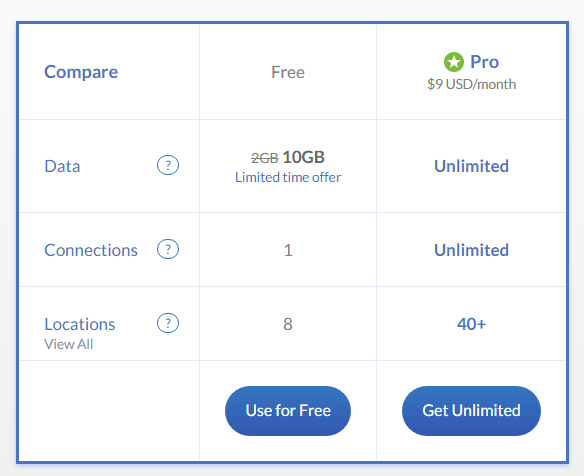Screen dimensions: 584x476
Task: Select the Pro plan heading
Action: [x=484, y=62]
